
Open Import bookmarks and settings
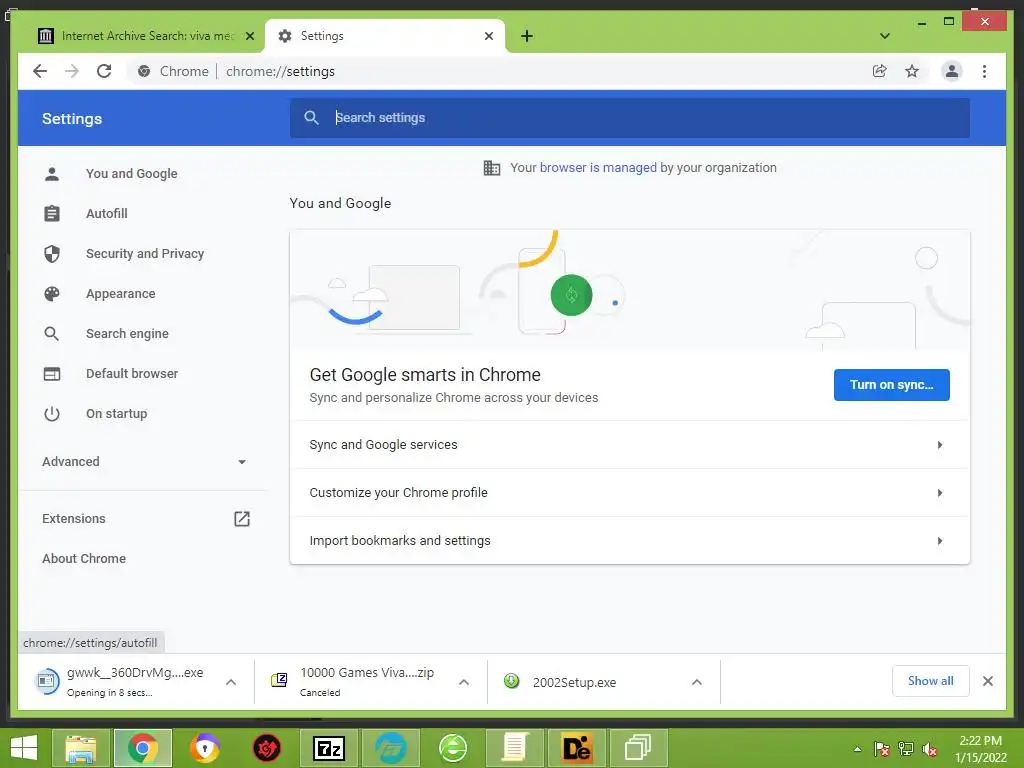630,541
